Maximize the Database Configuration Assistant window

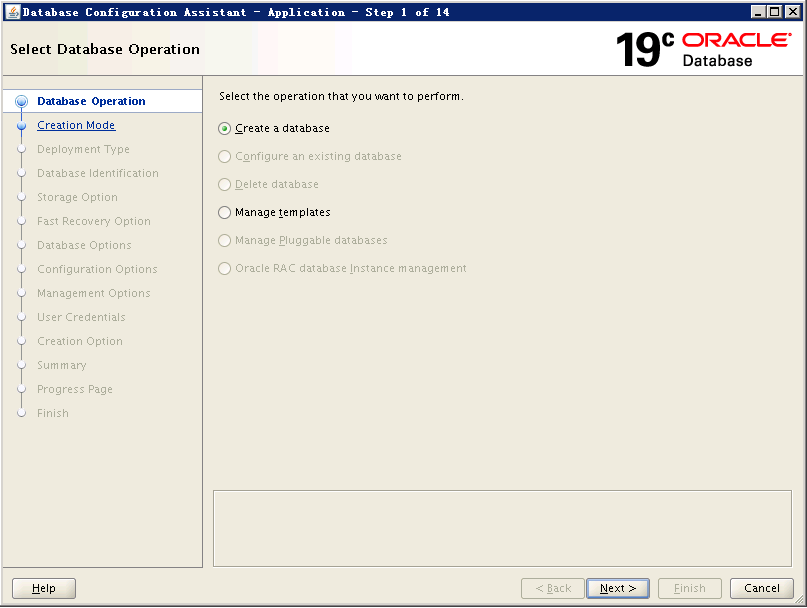(775, 12)
